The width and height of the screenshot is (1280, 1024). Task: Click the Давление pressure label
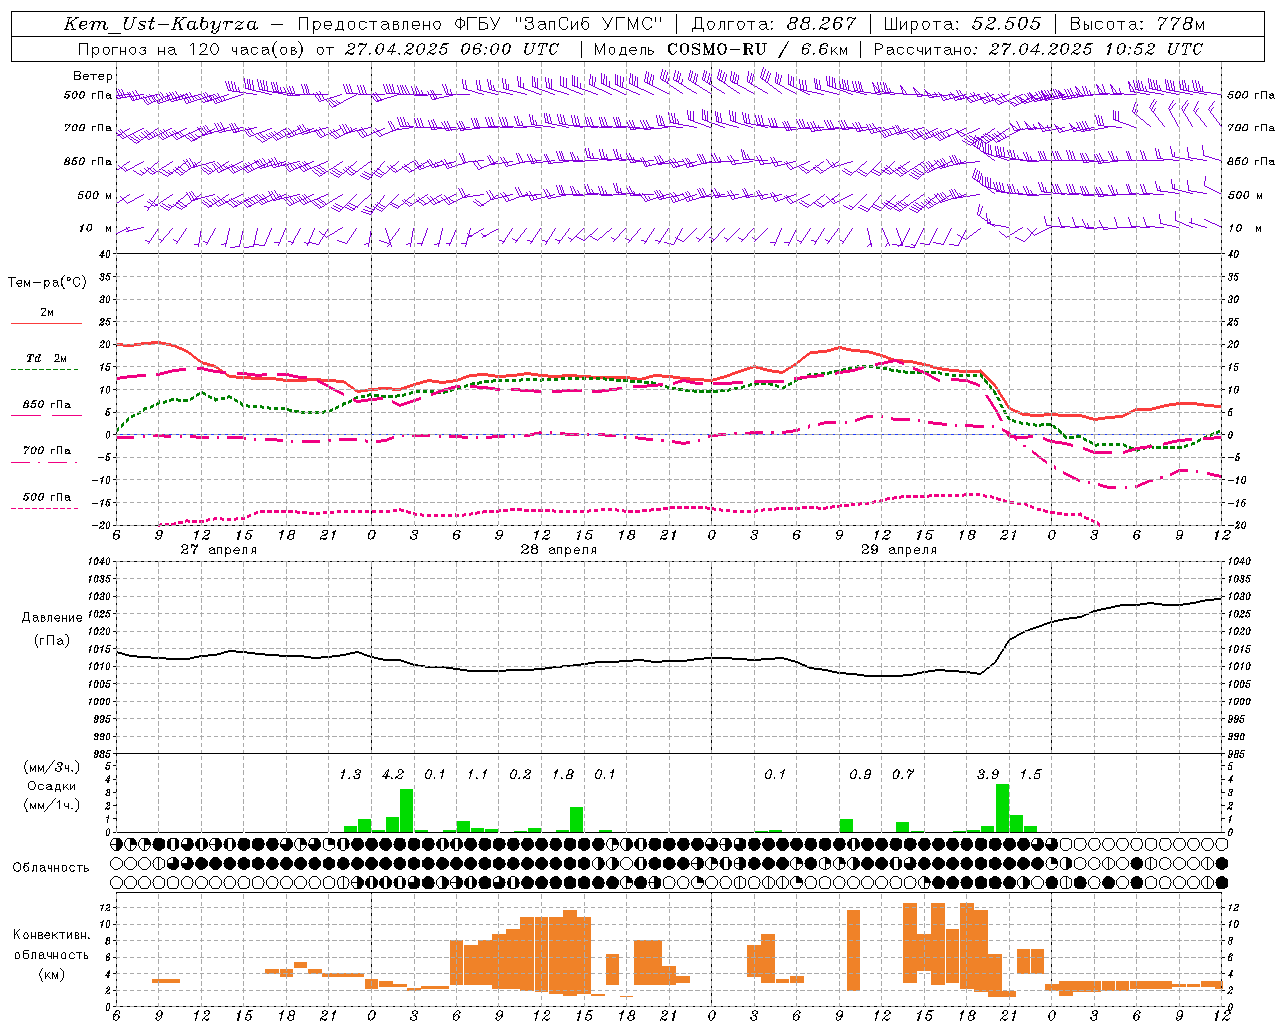click(x=52, y=618)
